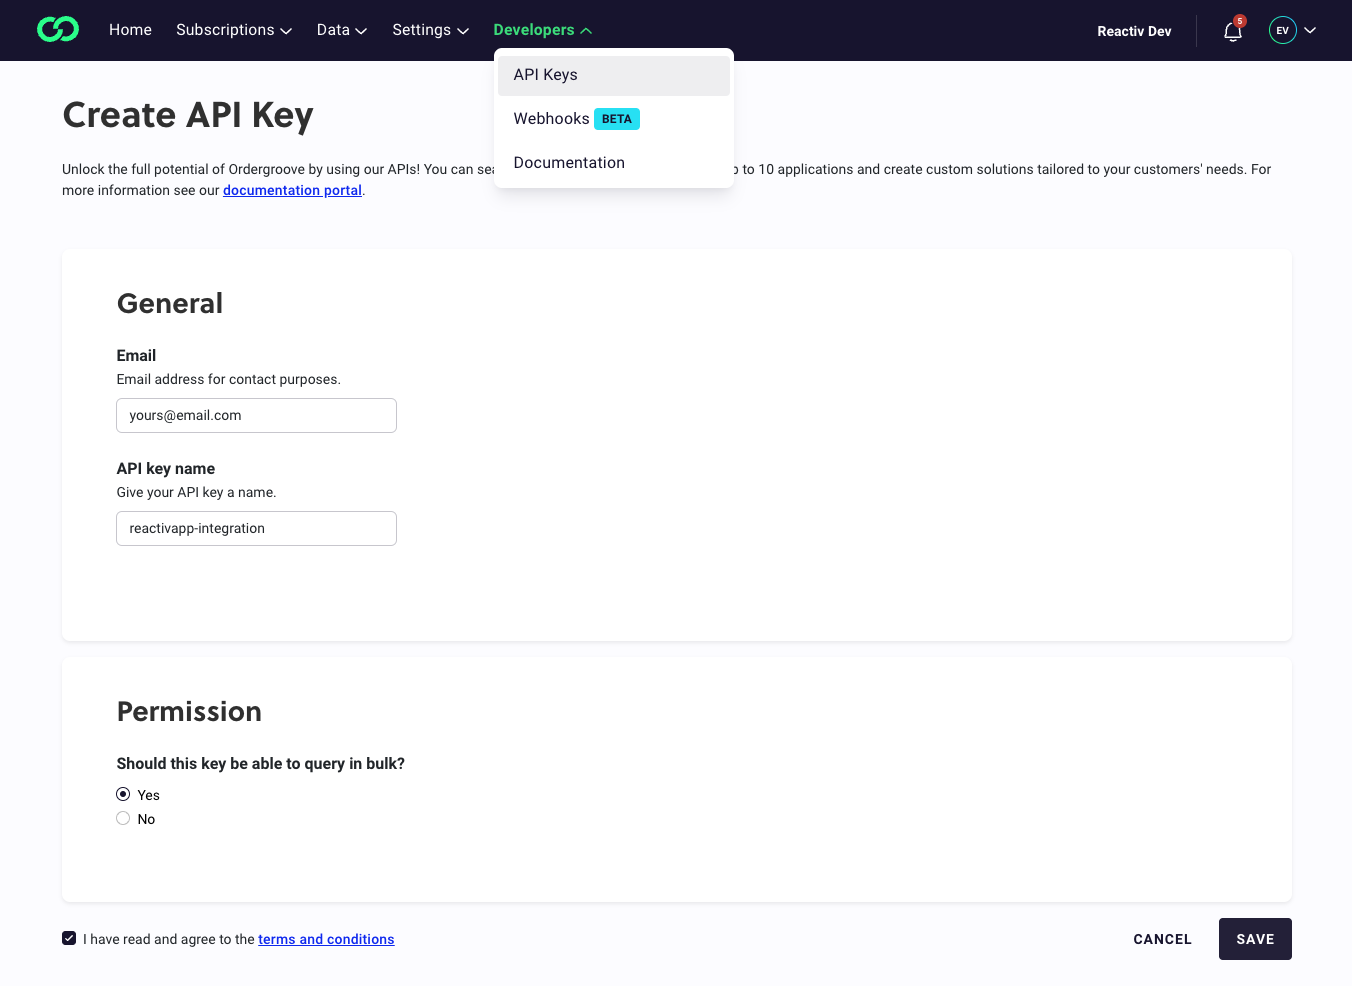Open the notifications bell
The height and width of the screenshot is (986, 1352).
[1232, 31]
